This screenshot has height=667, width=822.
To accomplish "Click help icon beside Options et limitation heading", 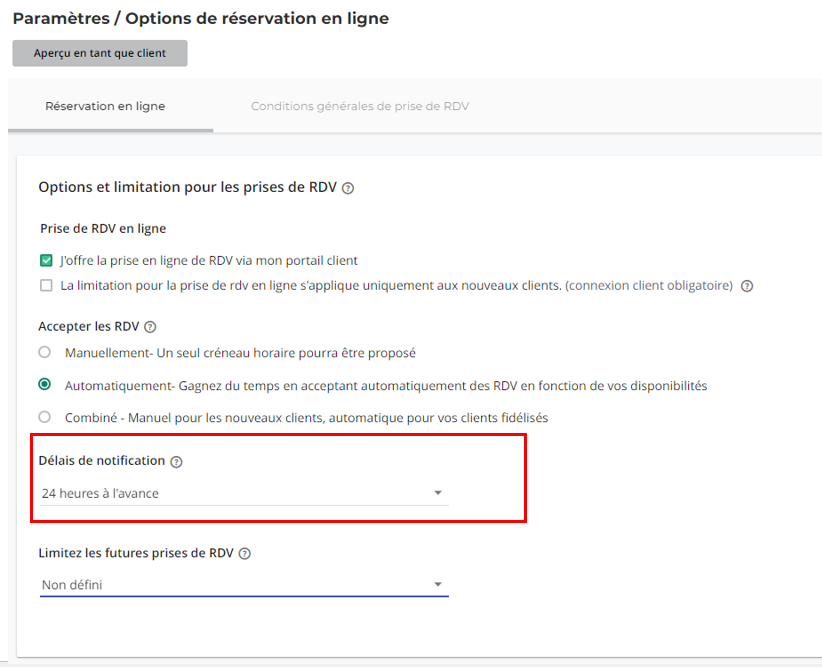I will click(348, 188).
